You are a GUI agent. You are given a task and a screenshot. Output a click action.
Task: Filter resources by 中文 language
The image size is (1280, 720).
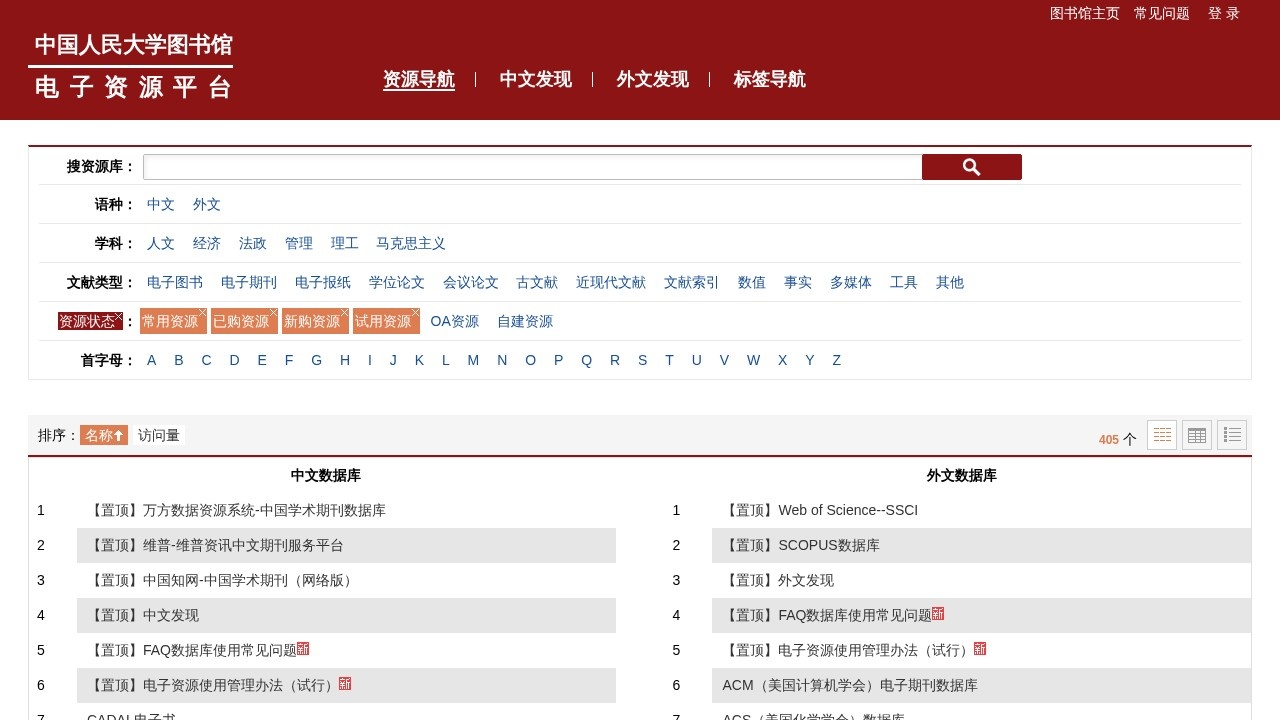[160, 204]
